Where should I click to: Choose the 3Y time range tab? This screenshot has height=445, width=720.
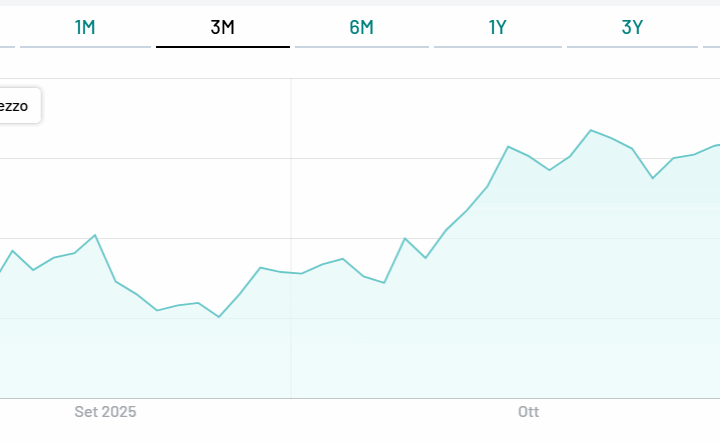(x=632, y=28)
